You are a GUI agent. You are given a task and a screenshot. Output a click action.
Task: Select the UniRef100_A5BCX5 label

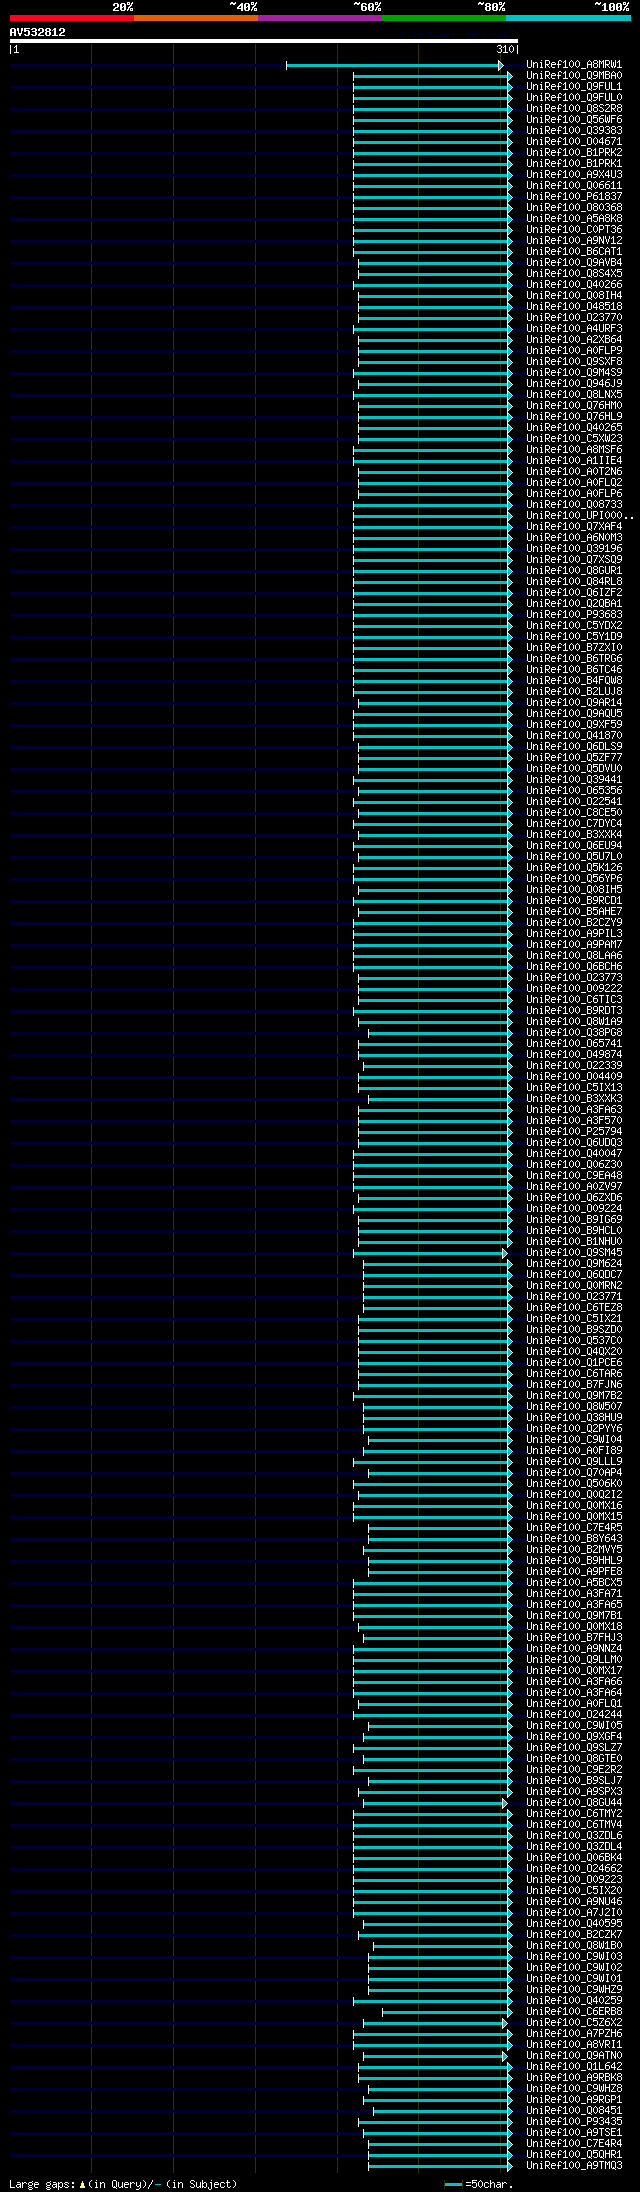[x=574, y=1583]
